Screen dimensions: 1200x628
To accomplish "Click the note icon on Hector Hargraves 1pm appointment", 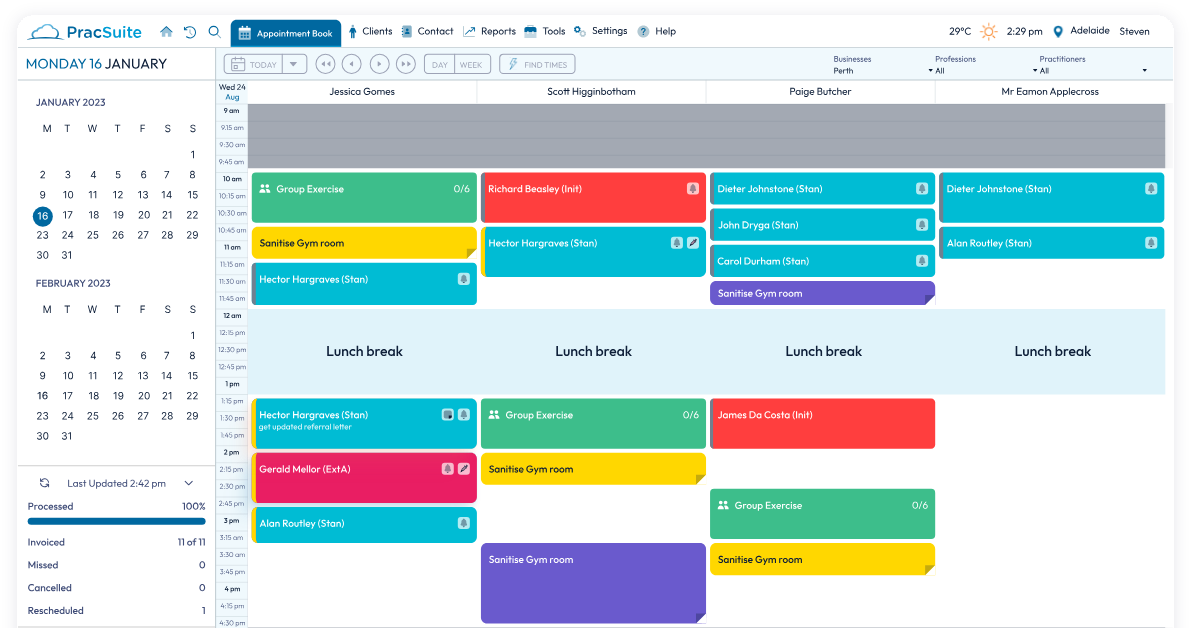I will tap(448, 415).
